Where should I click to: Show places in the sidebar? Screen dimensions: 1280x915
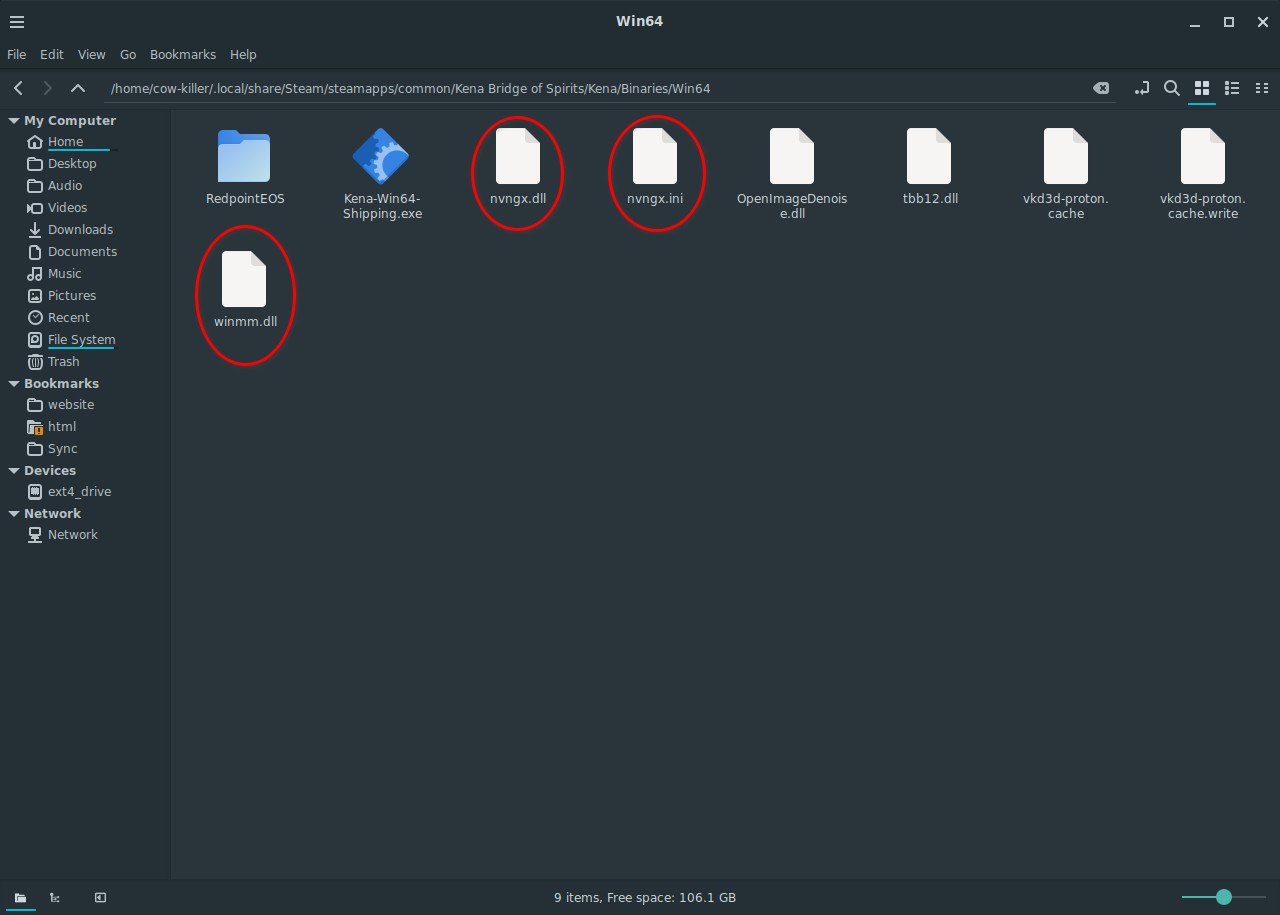coord(20,898)
